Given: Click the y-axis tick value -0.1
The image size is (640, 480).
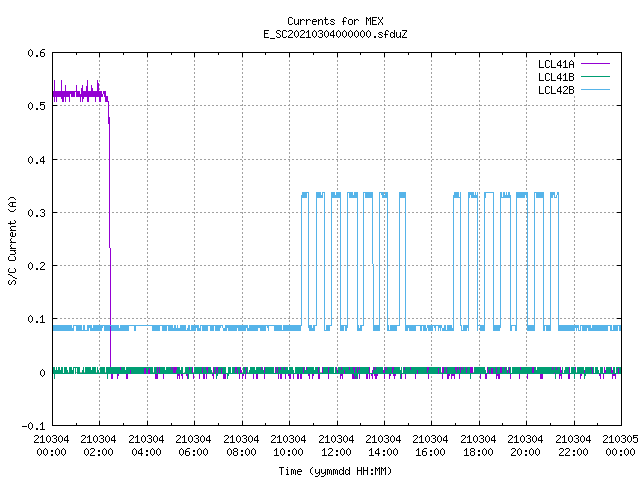Looking at the screenshot, I should [33, 426].
